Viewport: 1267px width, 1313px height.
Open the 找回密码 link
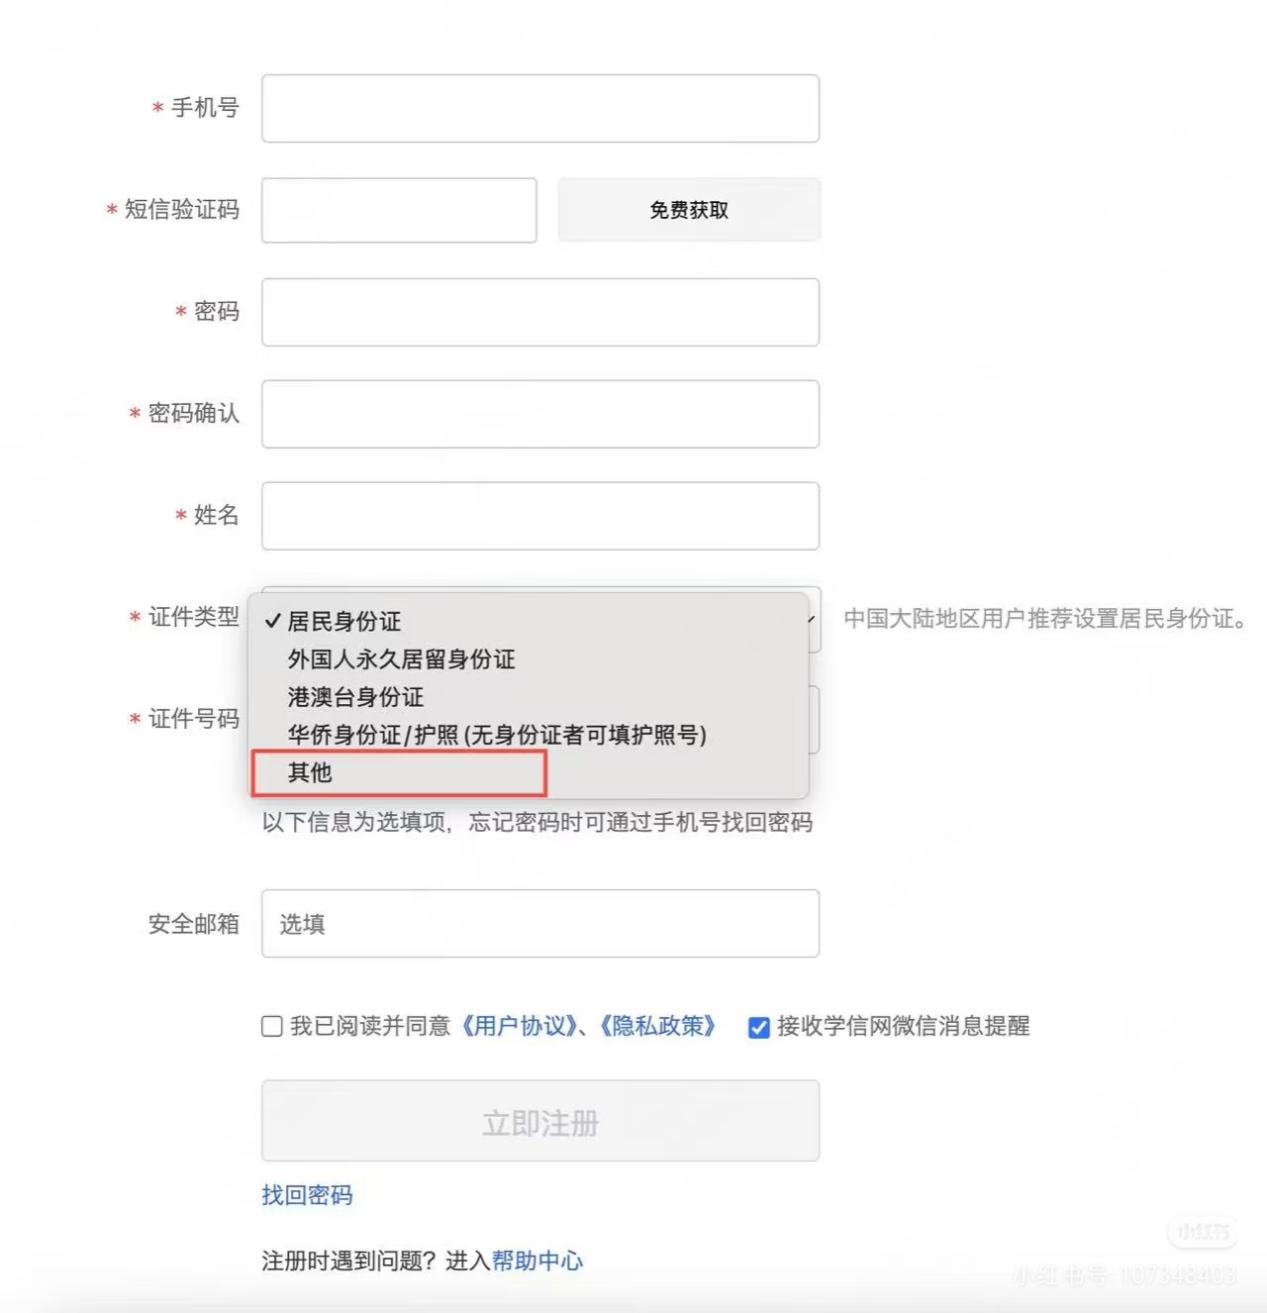[x=307, y=1195]
